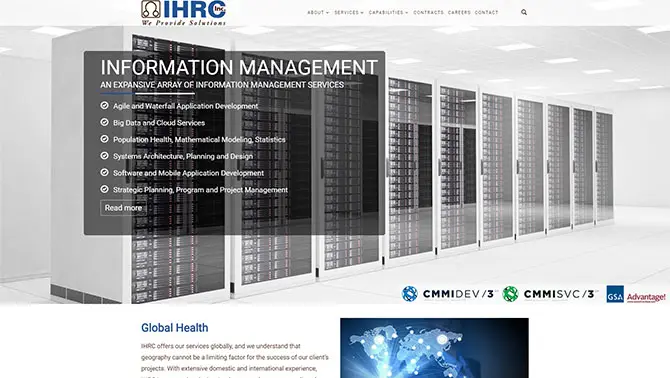
Task: Open the GSA Advantage logo
Action: tap(636, 294)
